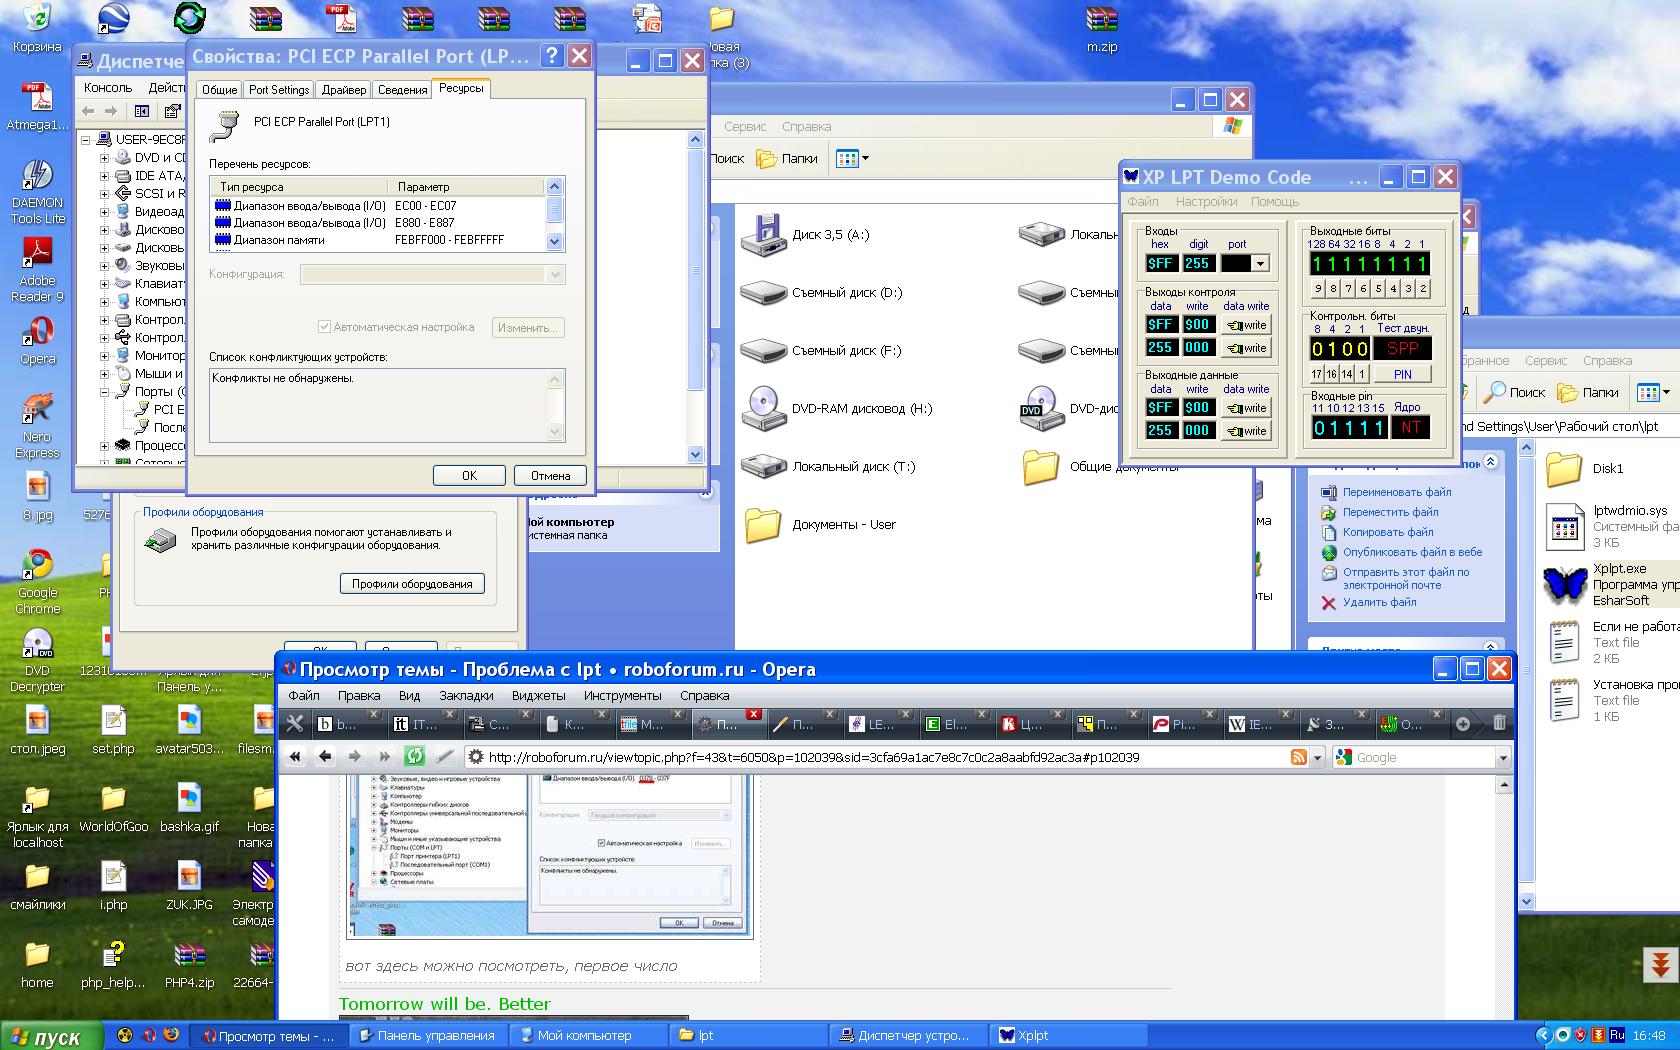Collapse the Порты tree node in Device Manager
1680x1050 pixels.
coord(104,392)
